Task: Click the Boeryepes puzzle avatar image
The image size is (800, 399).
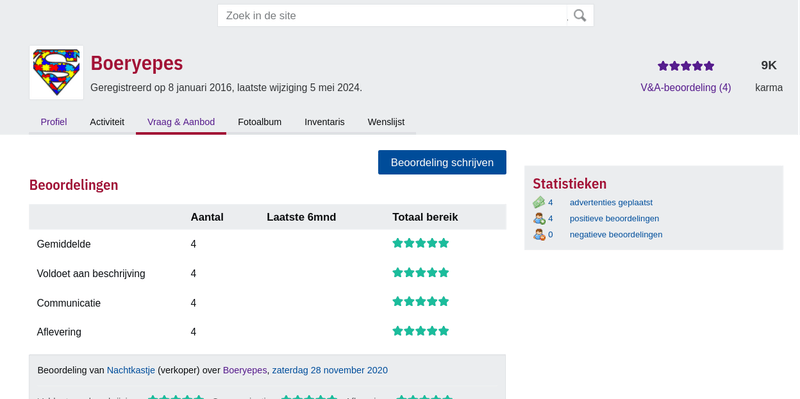Action: pyautogui.click(x=56, y=72)
